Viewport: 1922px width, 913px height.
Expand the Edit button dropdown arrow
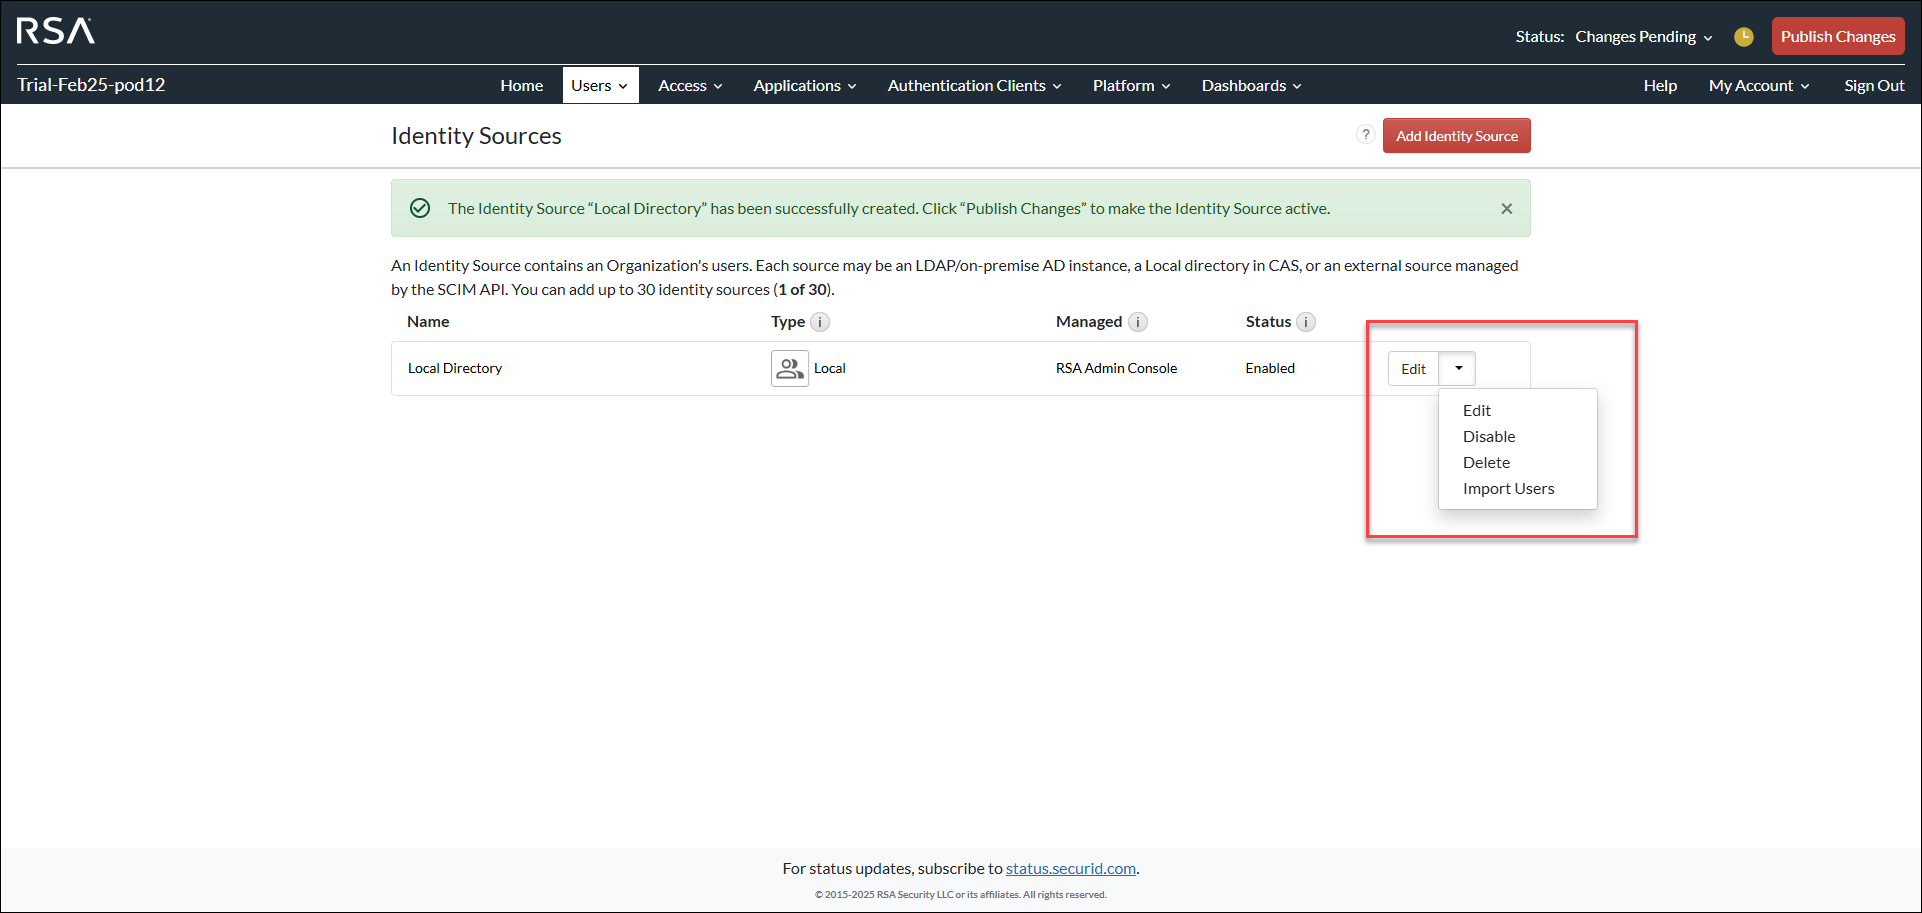tap(1456, 368)
